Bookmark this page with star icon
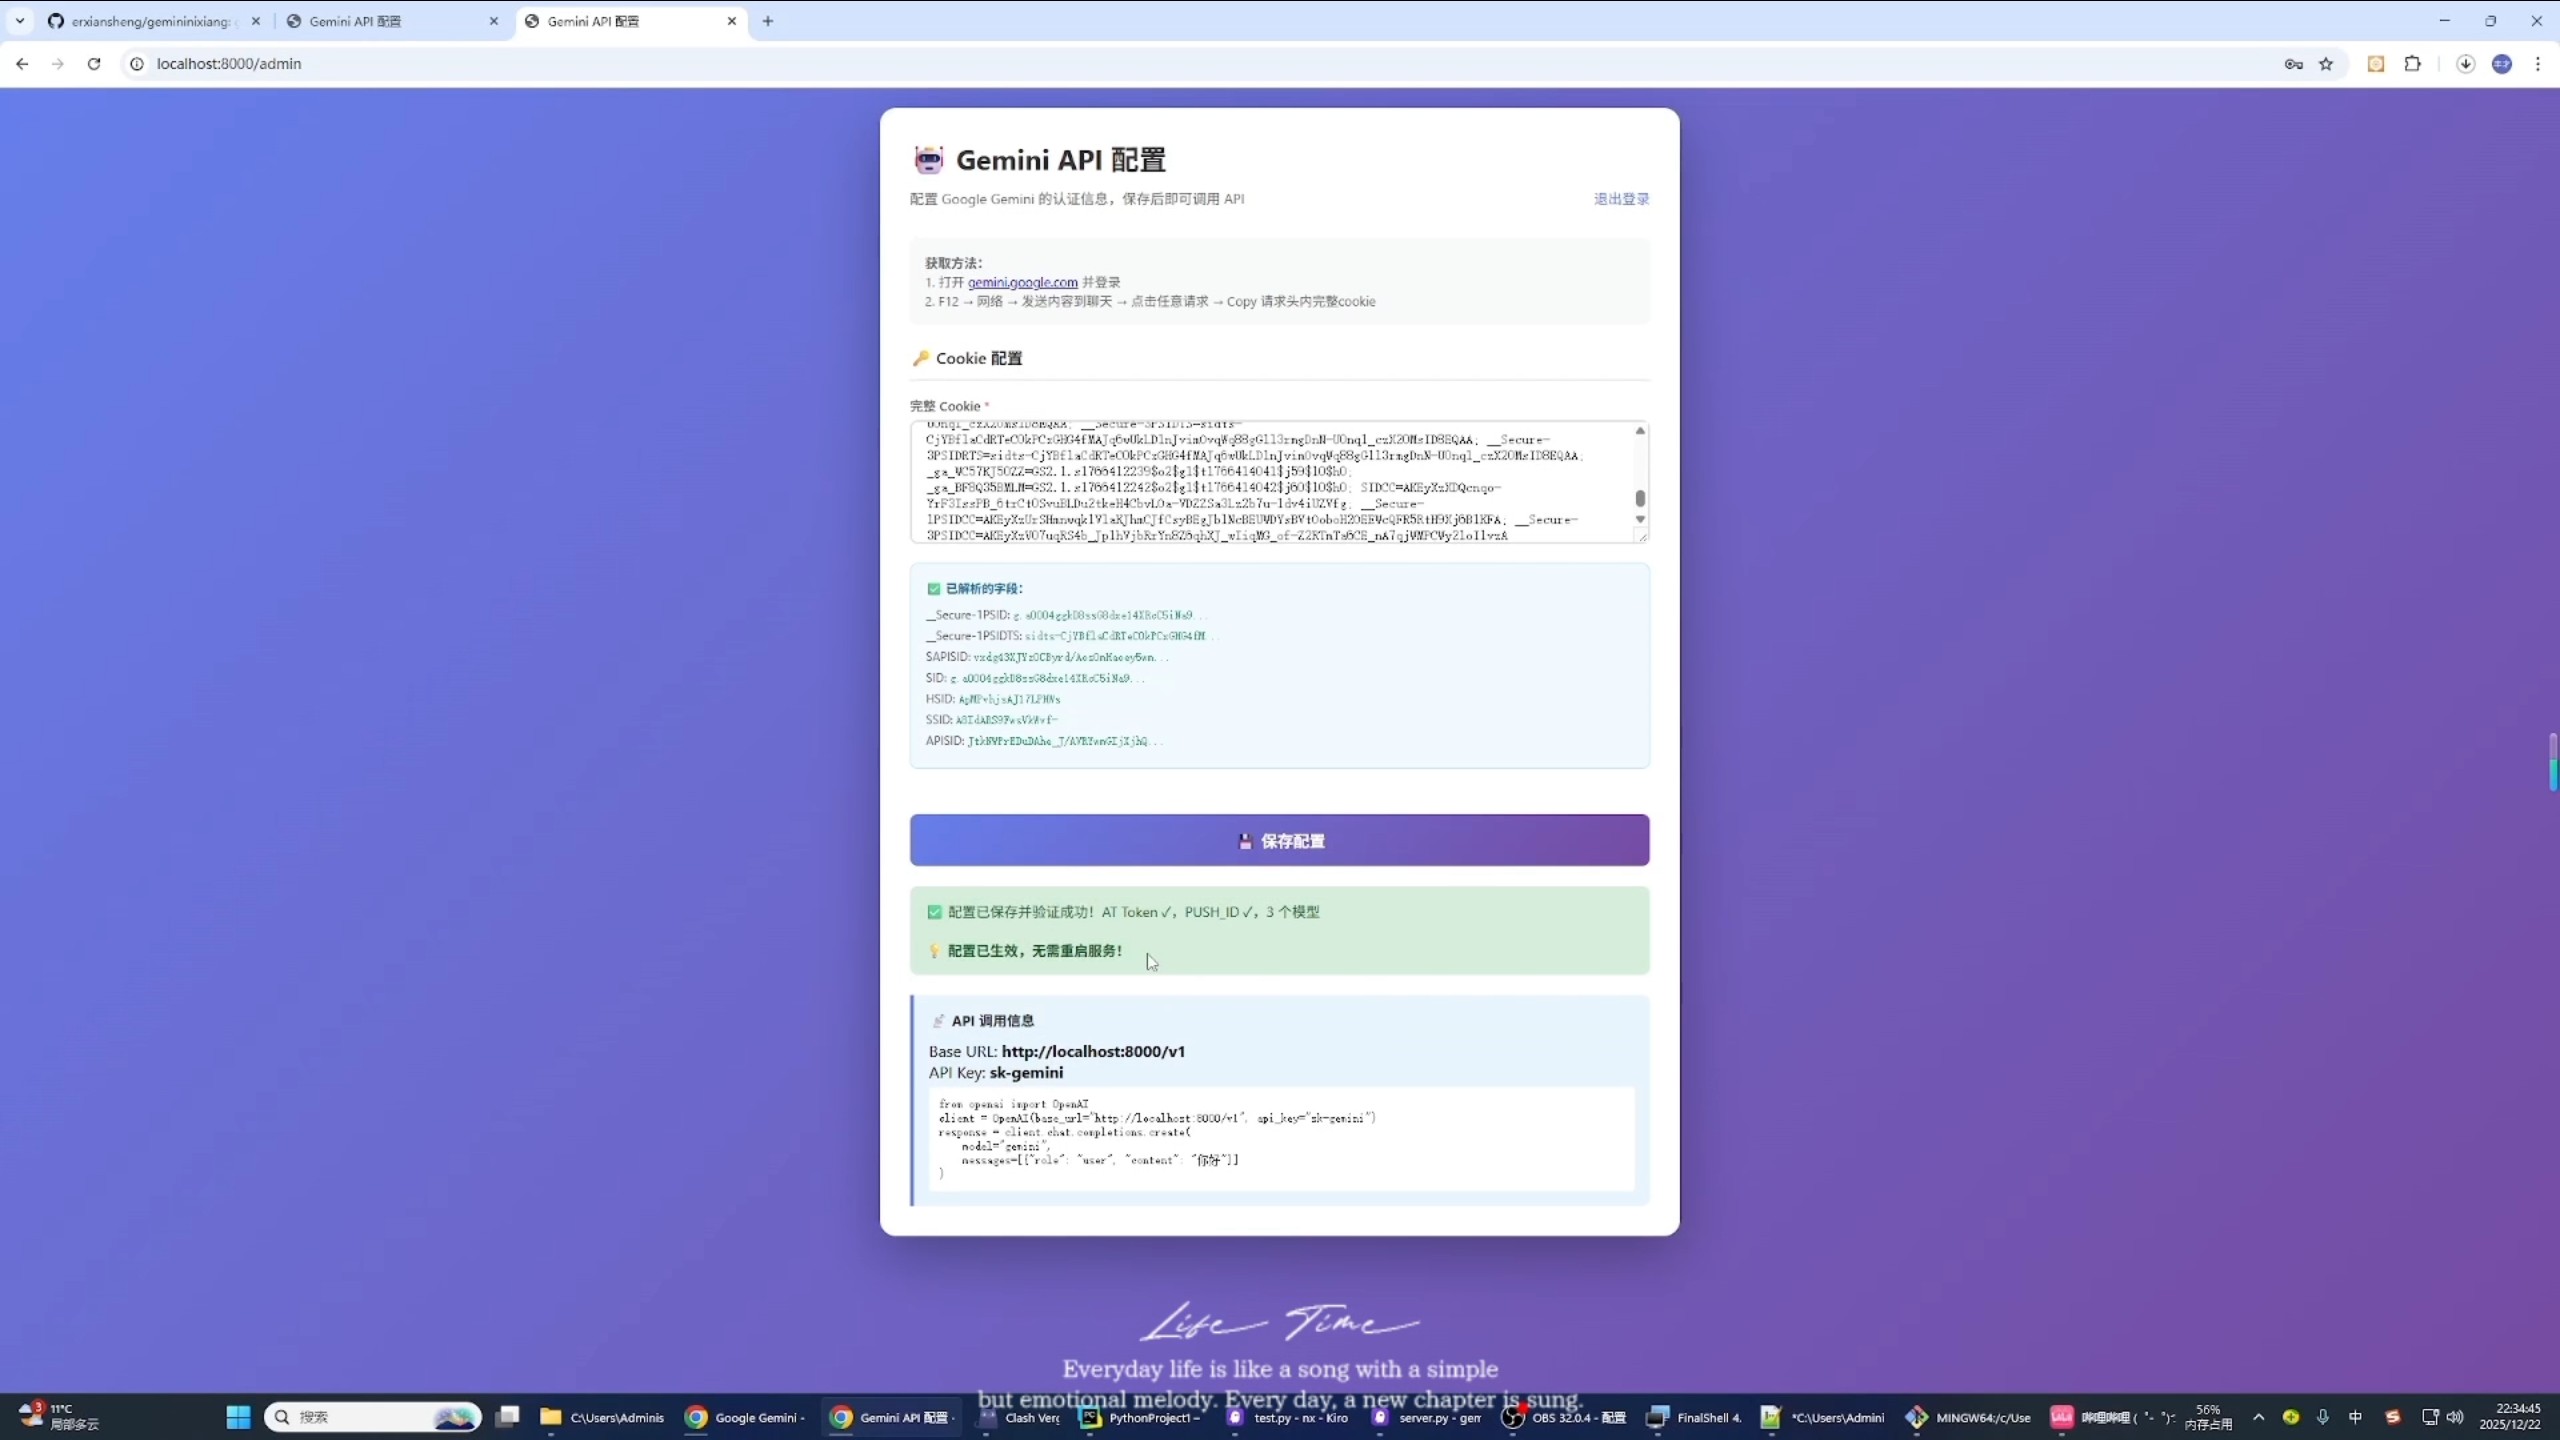This screenshot has height=1440, width=2560. click(2326, 64)
